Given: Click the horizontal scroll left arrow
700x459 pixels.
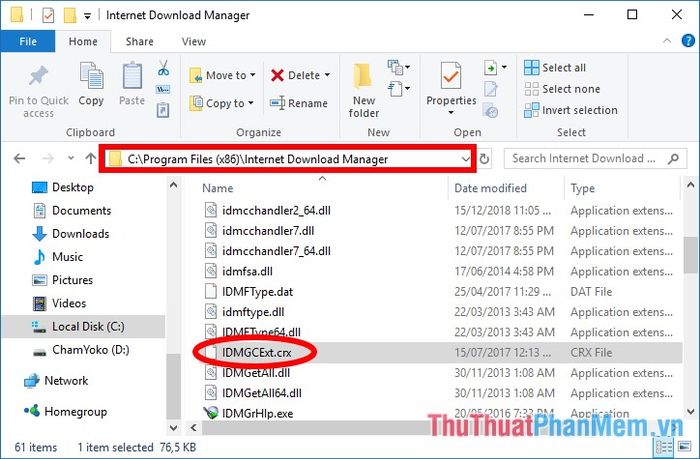Looking at the screenshot, I should [x=193, y=428].
